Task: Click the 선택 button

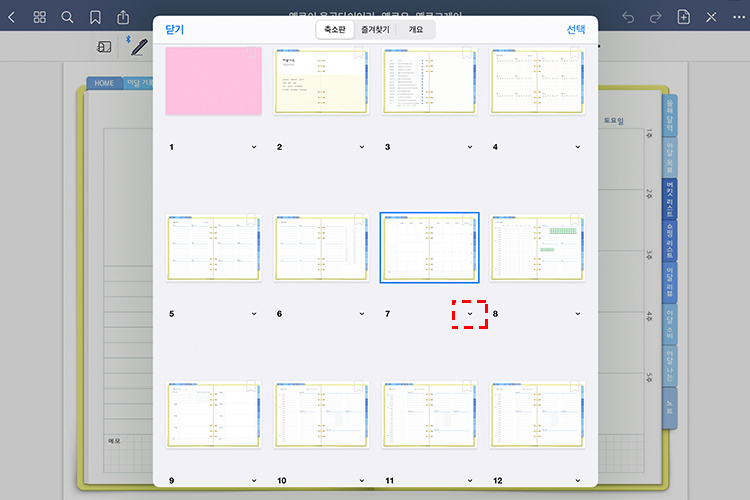Action: click(x=576, y=30)
